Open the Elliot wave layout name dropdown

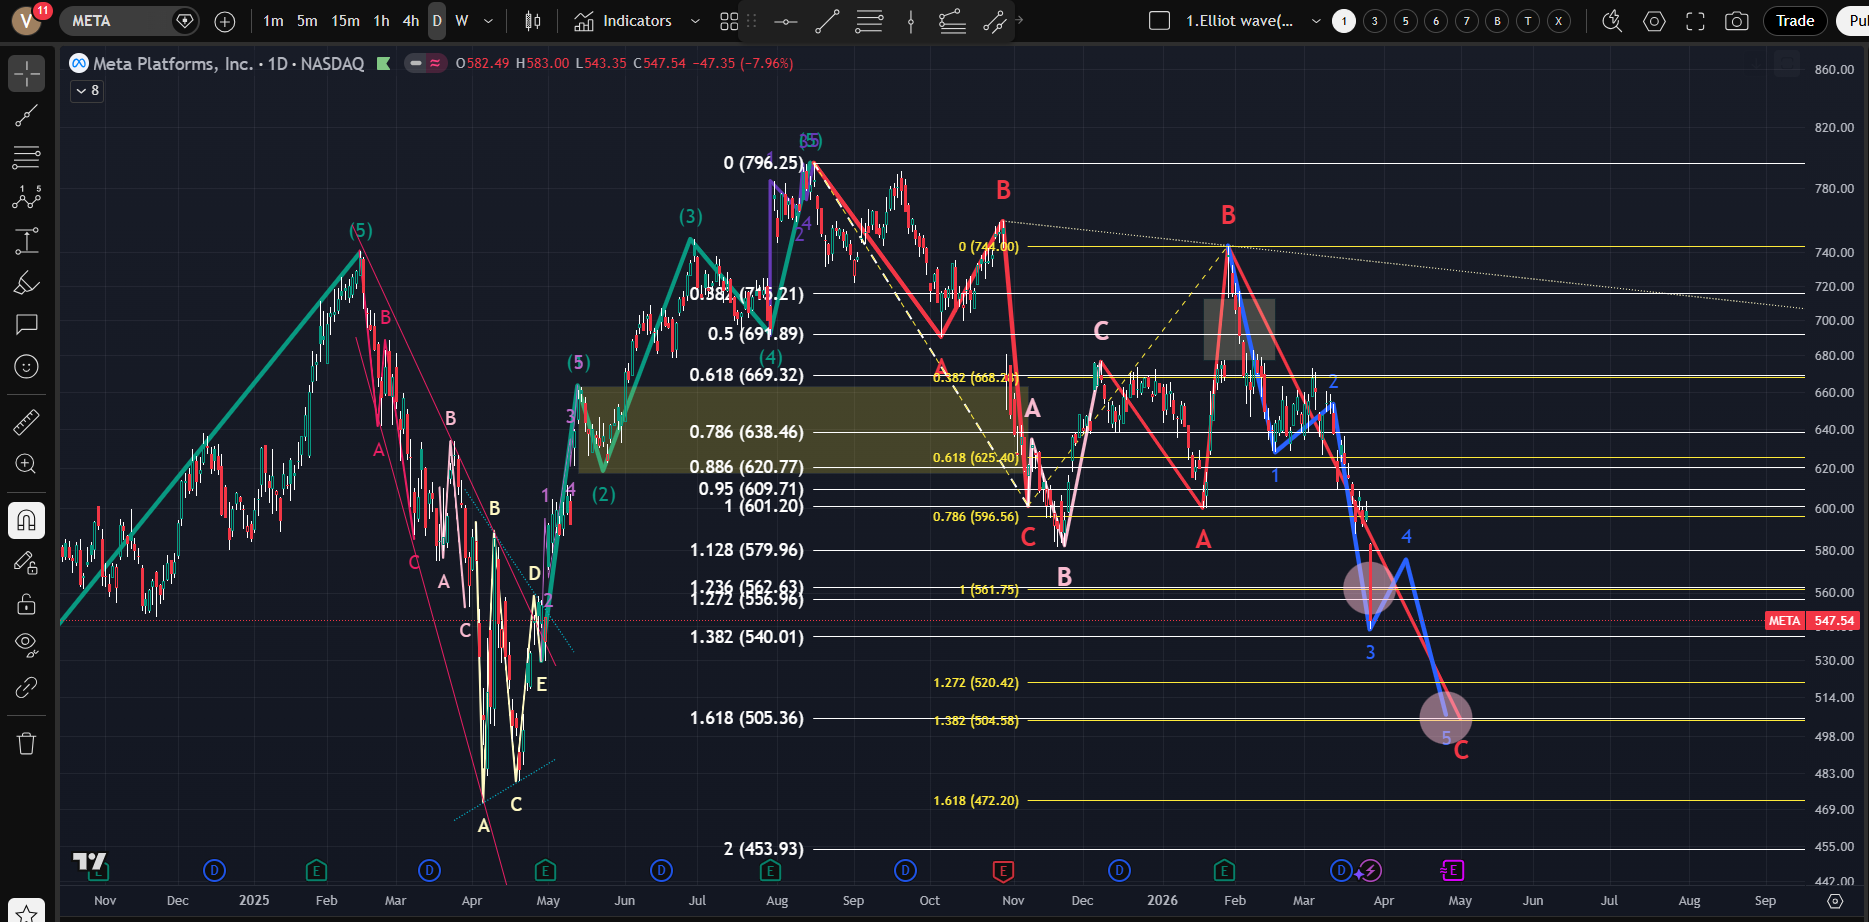click(1315, 21)
